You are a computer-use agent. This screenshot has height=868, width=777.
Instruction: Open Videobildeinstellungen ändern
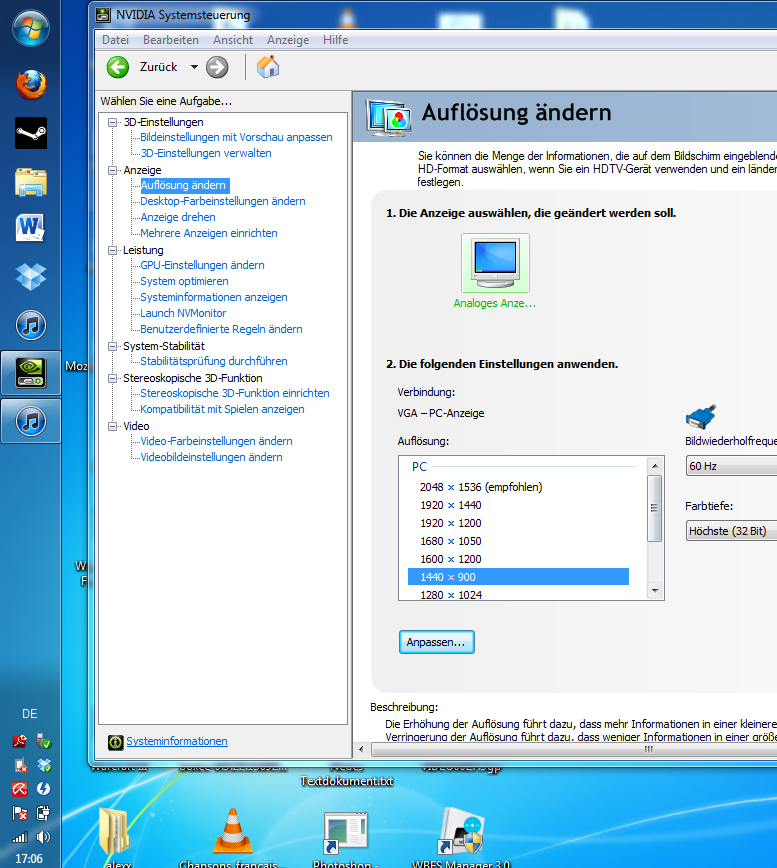point(211,458)
